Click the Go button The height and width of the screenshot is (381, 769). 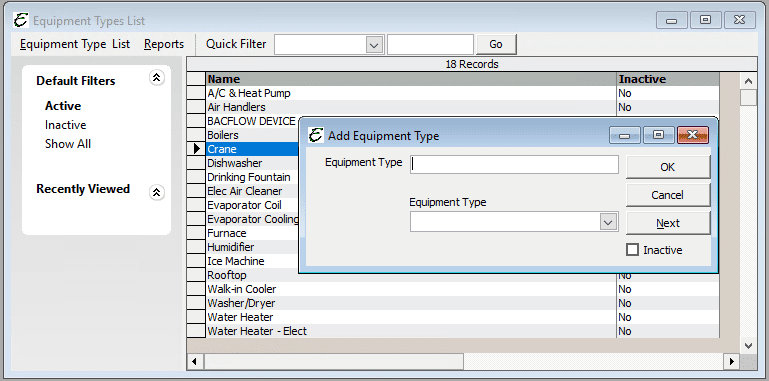[496, 44]
